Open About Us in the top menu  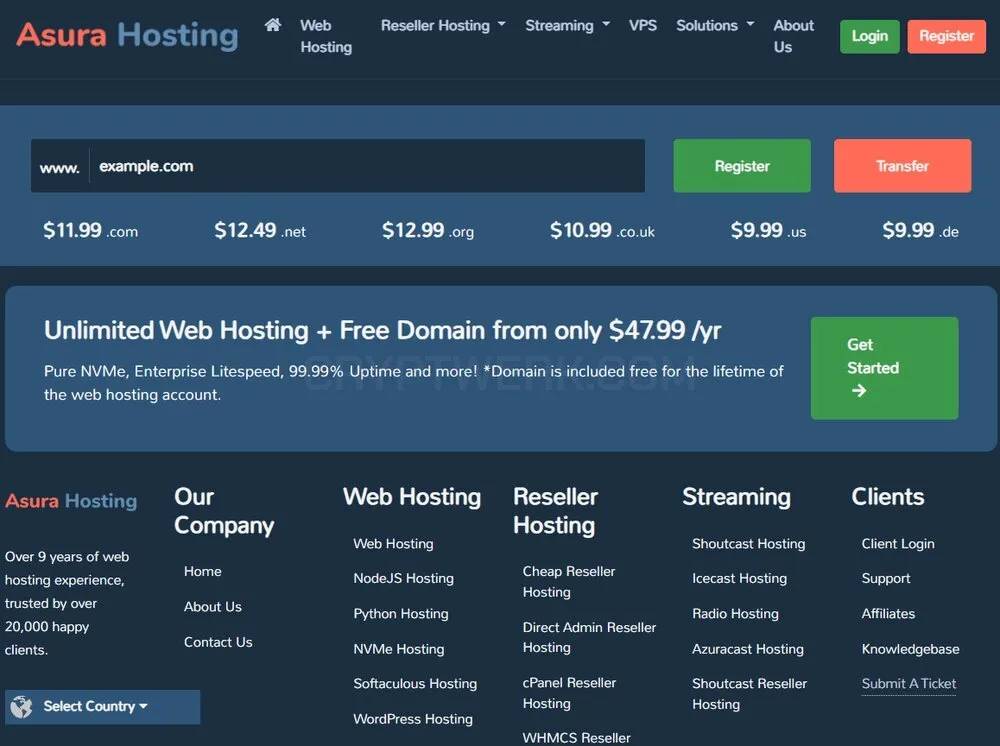(x=793, y=36)
